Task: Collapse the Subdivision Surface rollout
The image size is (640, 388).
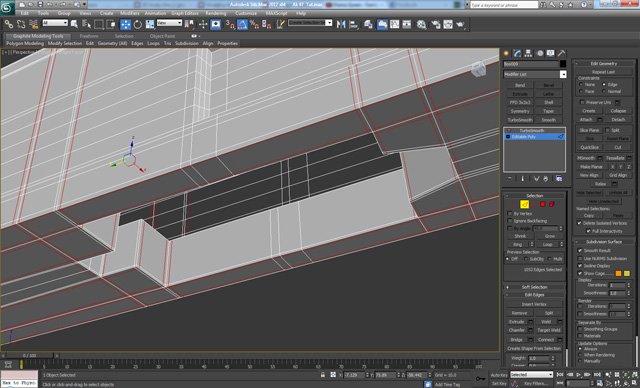Action: click(604, 242)
